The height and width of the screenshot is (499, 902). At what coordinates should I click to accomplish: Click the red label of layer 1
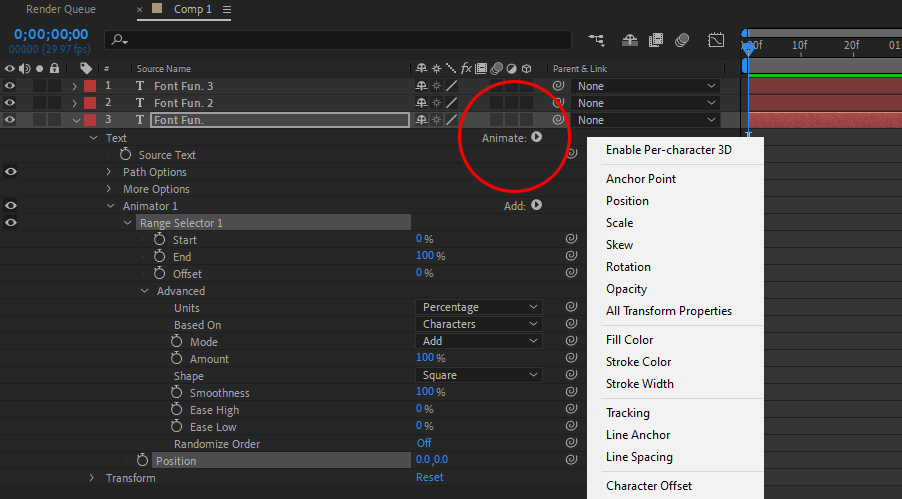coord(89,86)
